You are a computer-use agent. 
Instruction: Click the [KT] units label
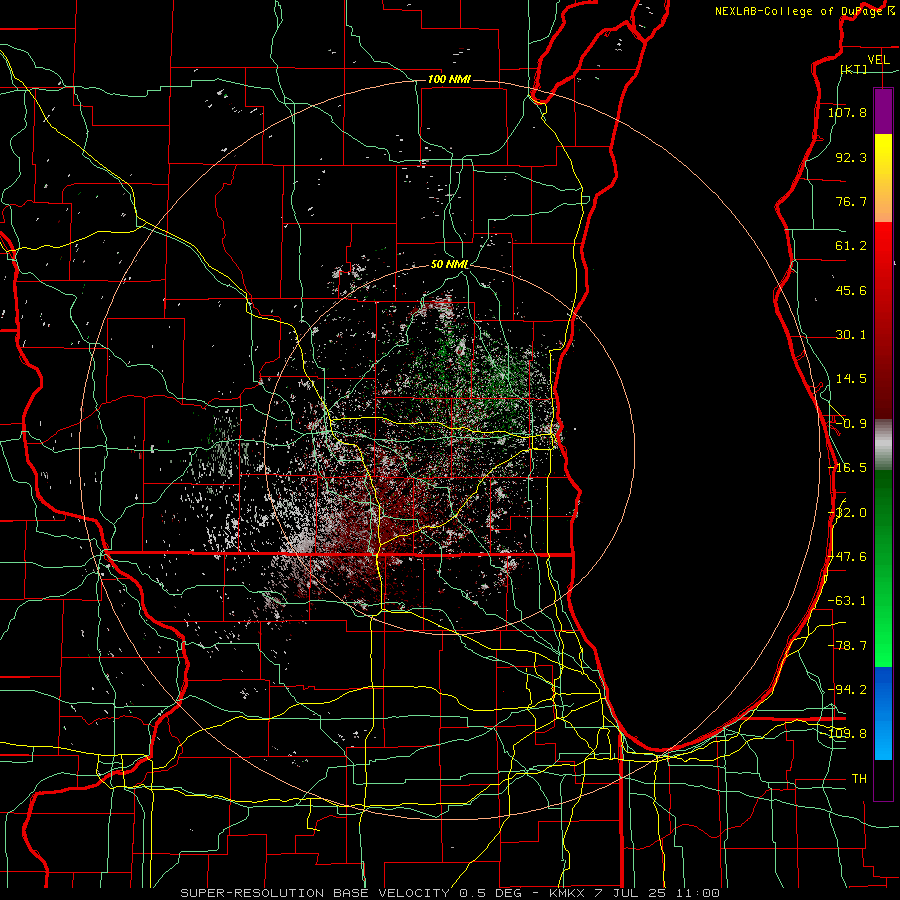[854, 69]
